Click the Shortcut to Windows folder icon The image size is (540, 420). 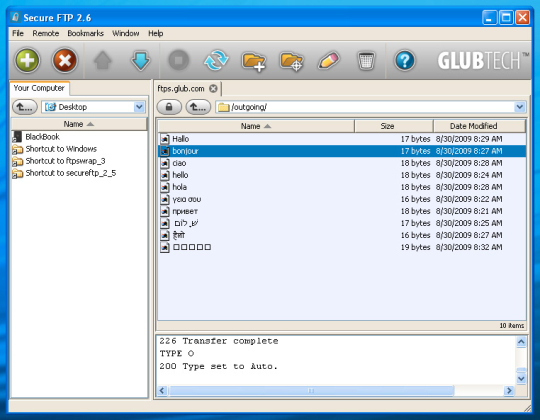point(17,149)
